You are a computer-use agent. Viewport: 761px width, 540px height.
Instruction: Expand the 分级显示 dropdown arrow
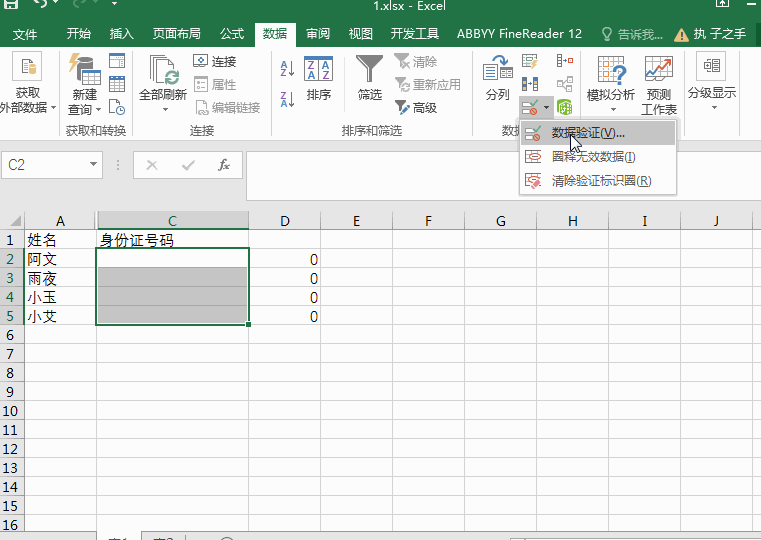[x=714, y=107]
